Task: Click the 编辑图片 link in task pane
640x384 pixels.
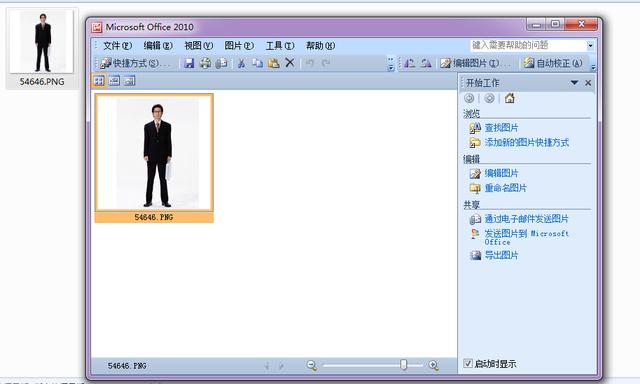Action: point(501,173)
